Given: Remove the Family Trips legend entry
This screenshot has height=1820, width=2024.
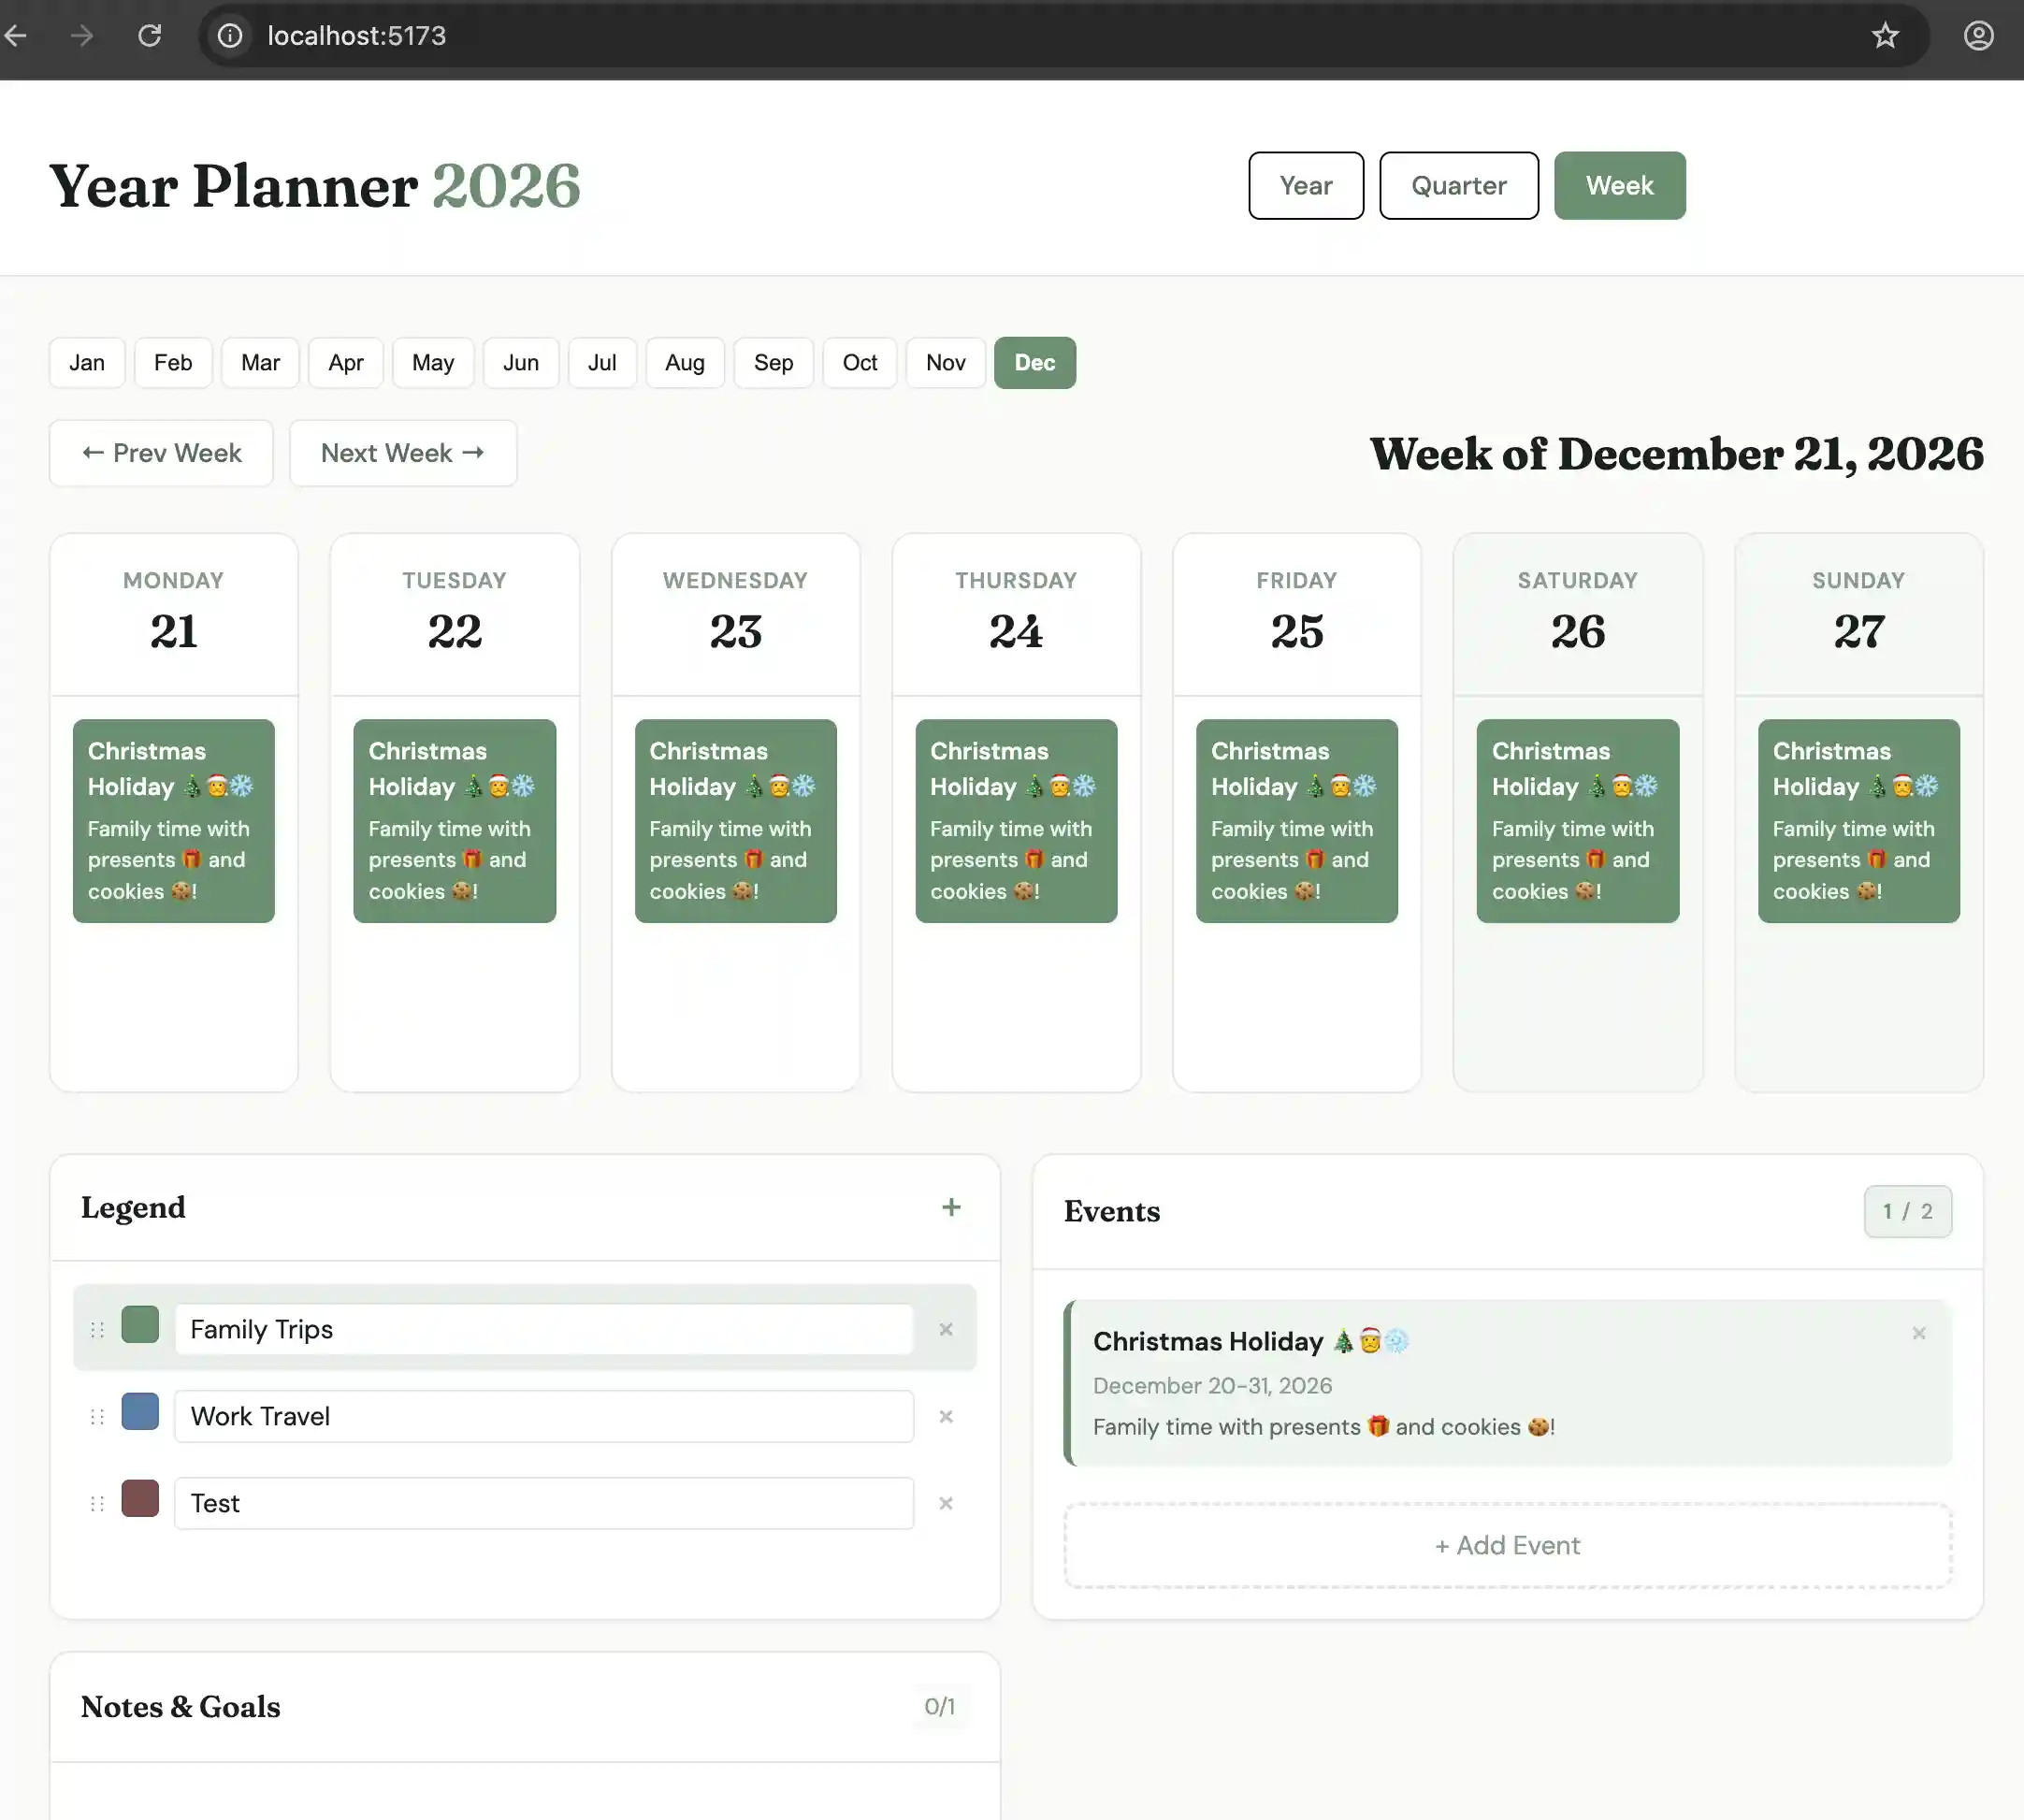Looking at the screenshot, I should pos(945,1329).
